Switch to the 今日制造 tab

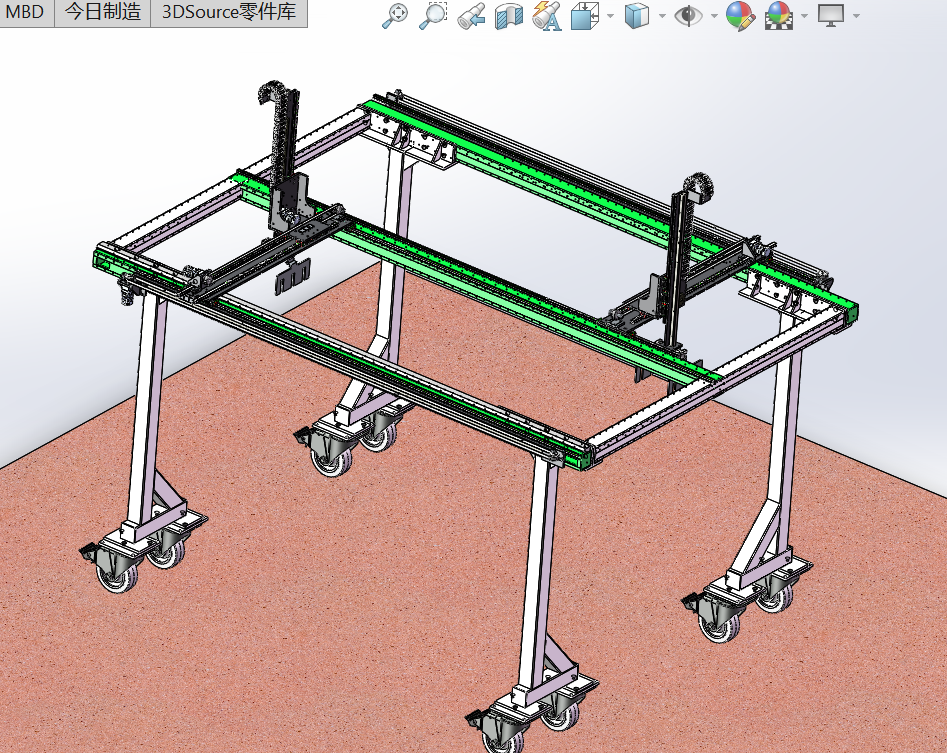[x=103, y=12]
